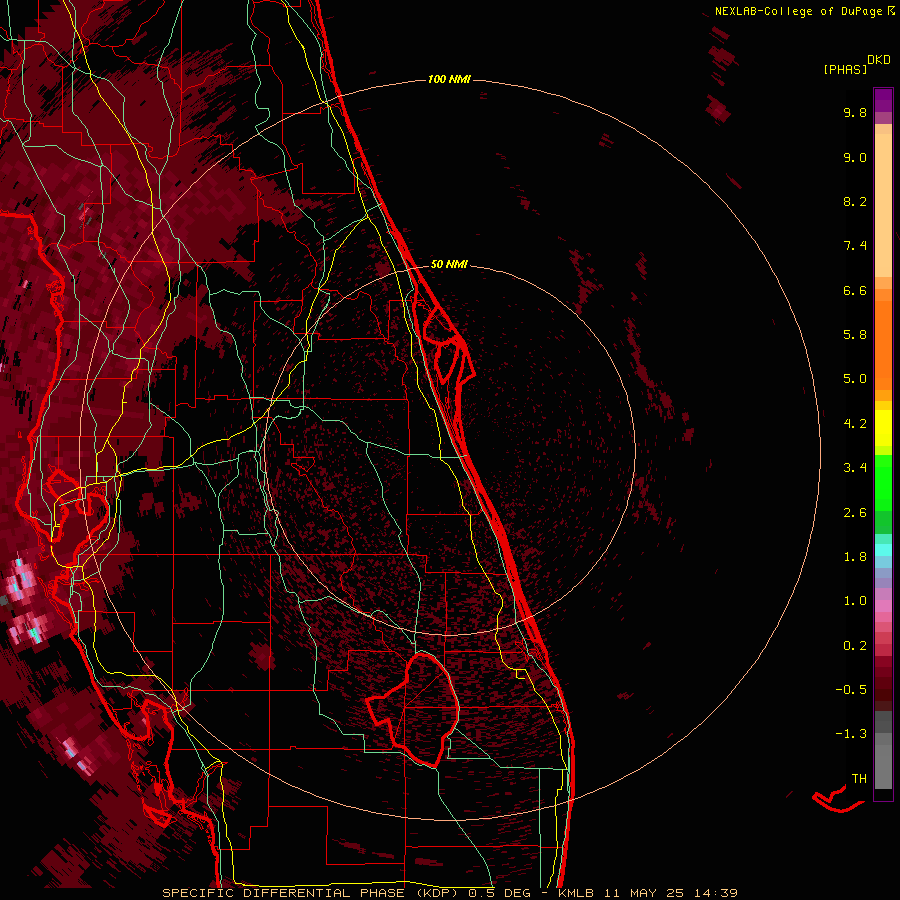The image size is (900, 900).
Task: Click the "DKD" legend label
Action: pos(879,60)
